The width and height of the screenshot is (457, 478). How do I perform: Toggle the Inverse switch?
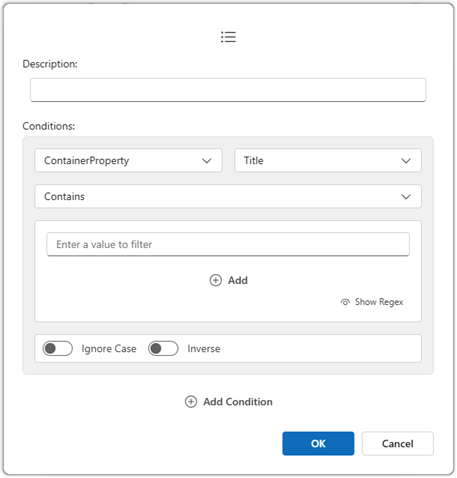[163, 349]
